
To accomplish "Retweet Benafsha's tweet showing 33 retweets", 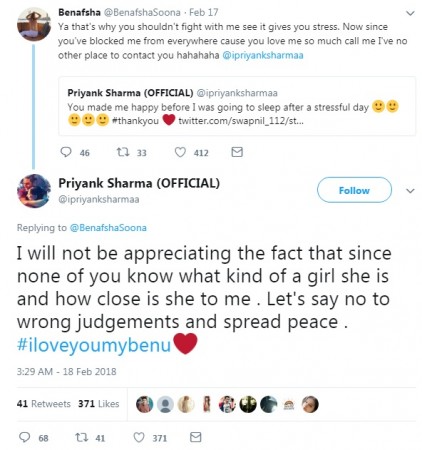I will (x=122, y=152).
